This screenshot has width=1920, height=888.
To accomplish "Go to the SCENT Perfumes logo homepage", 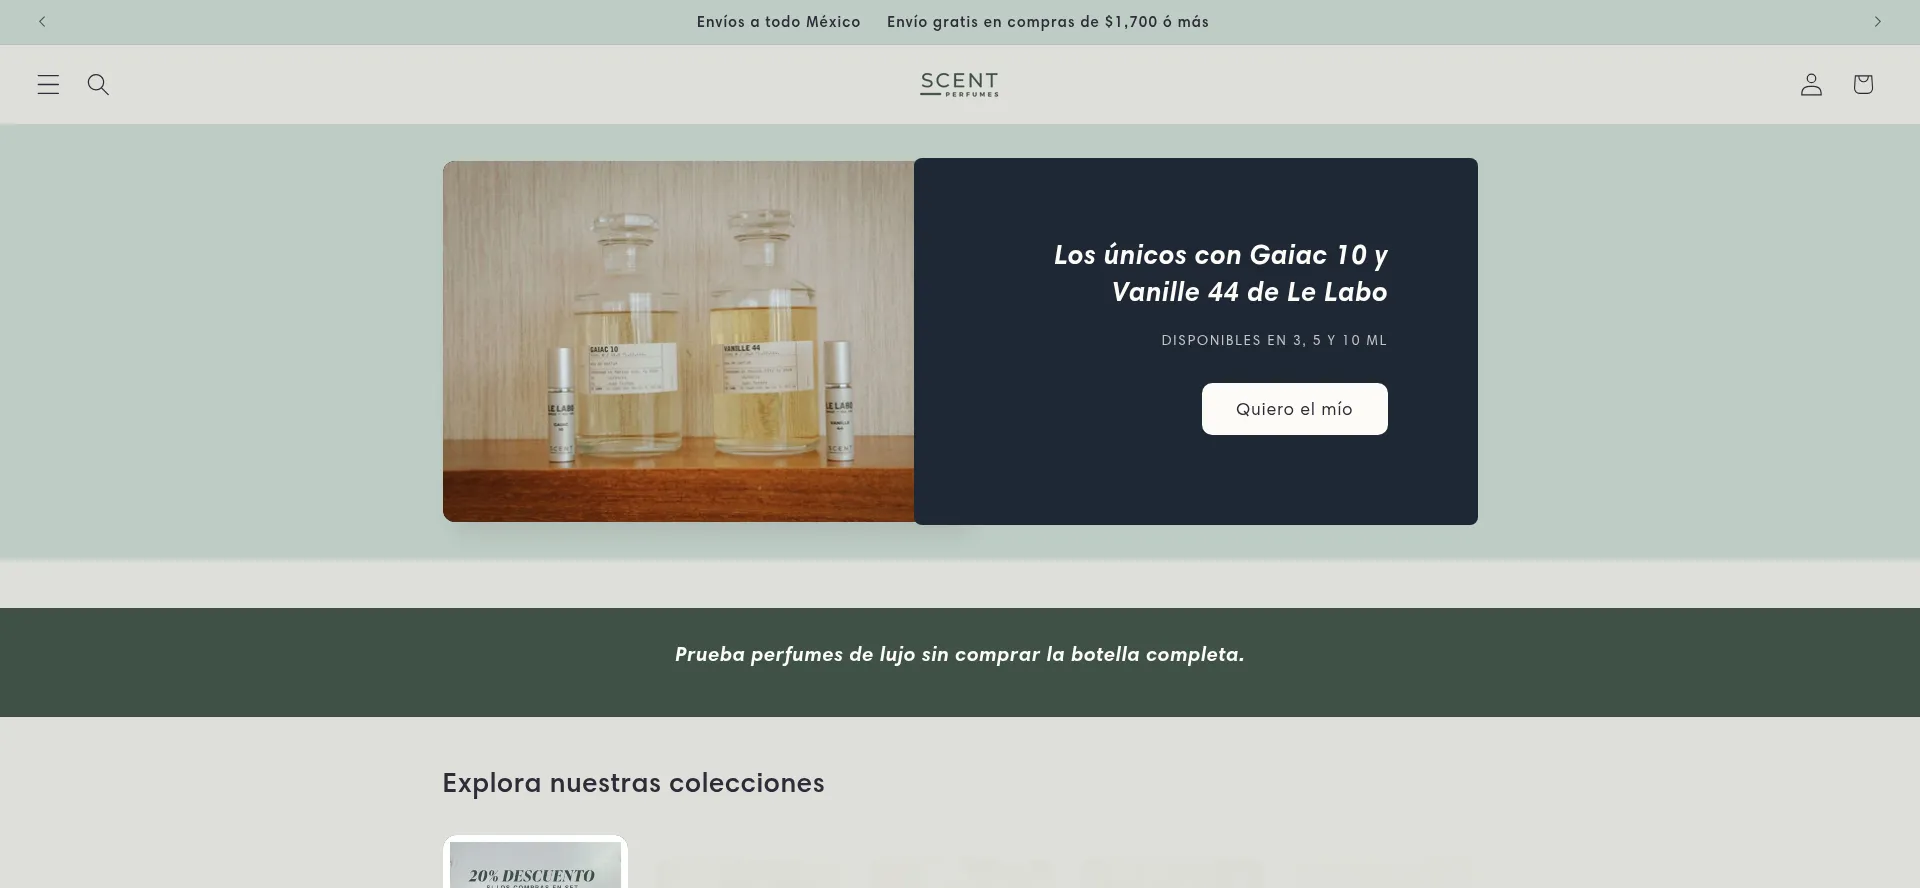I will click(x=959, y=85).
